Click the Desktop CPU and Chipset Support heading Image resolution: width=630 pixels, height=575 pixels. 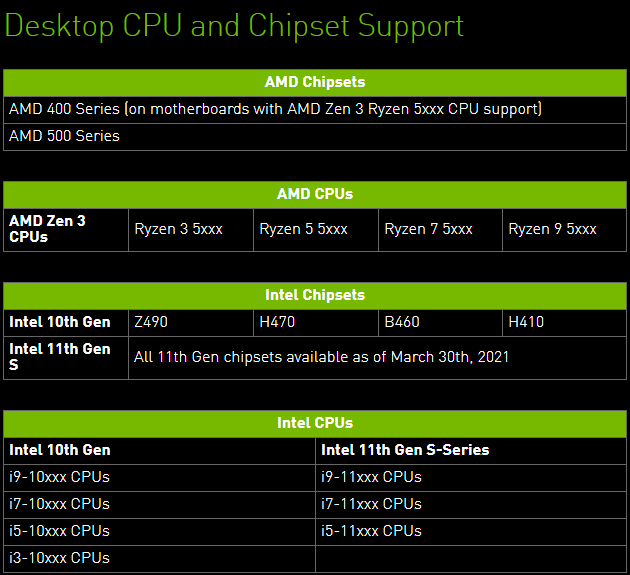coord(235,25)
